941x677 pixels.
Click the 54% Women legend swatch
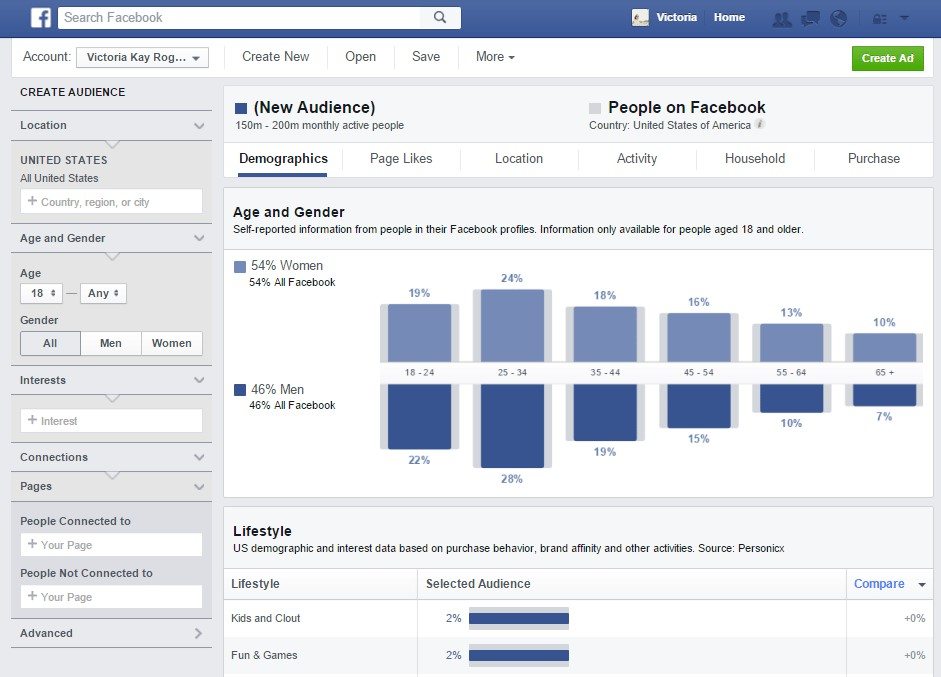pyautogui.click(x=239, y=266)
